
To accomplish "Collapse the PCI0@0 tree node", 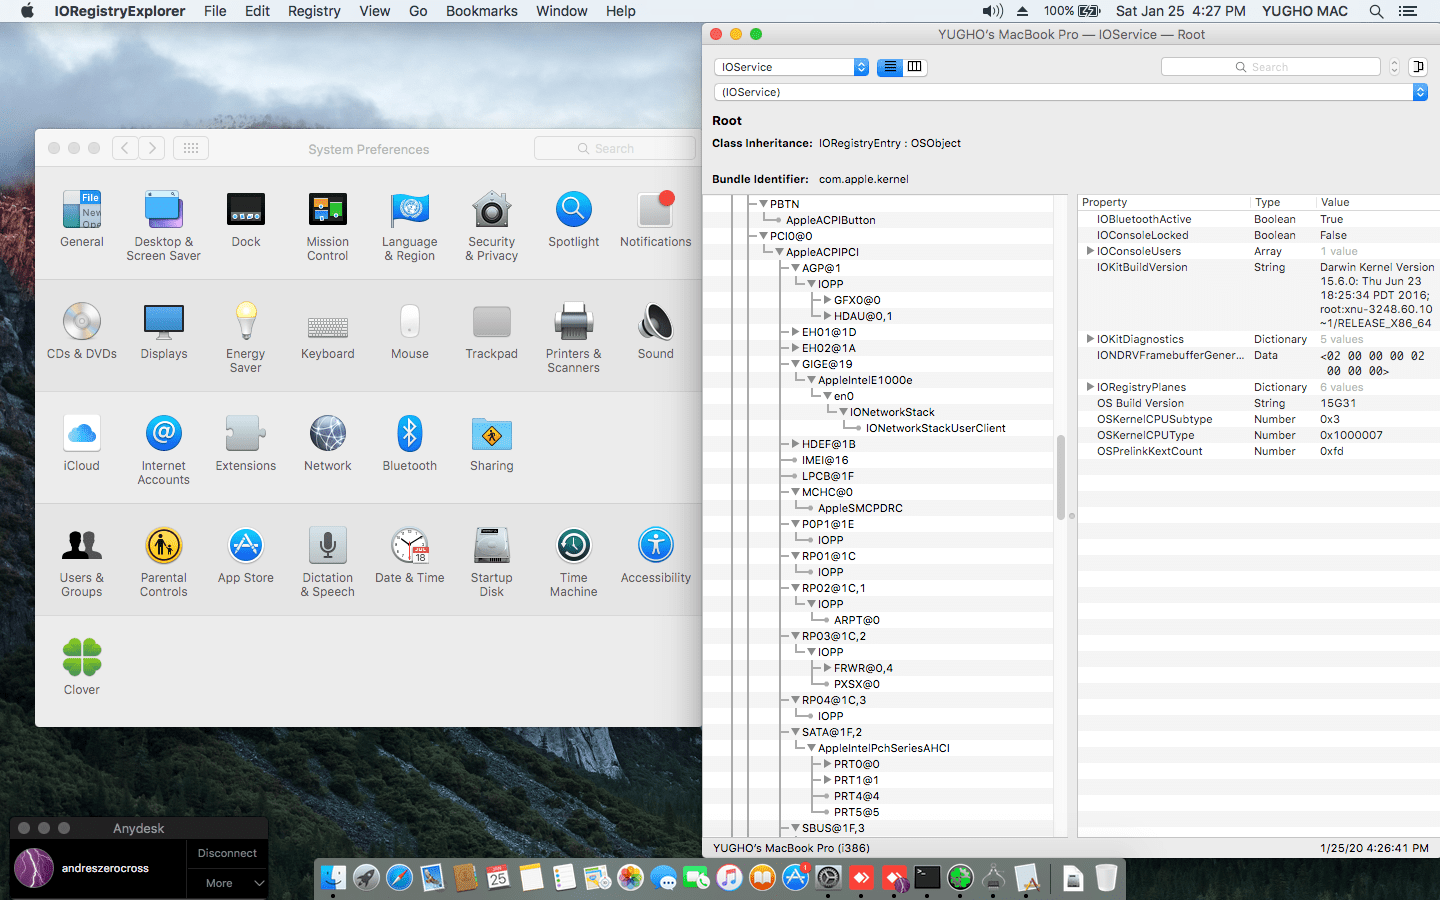I will [x=764, y=236].
